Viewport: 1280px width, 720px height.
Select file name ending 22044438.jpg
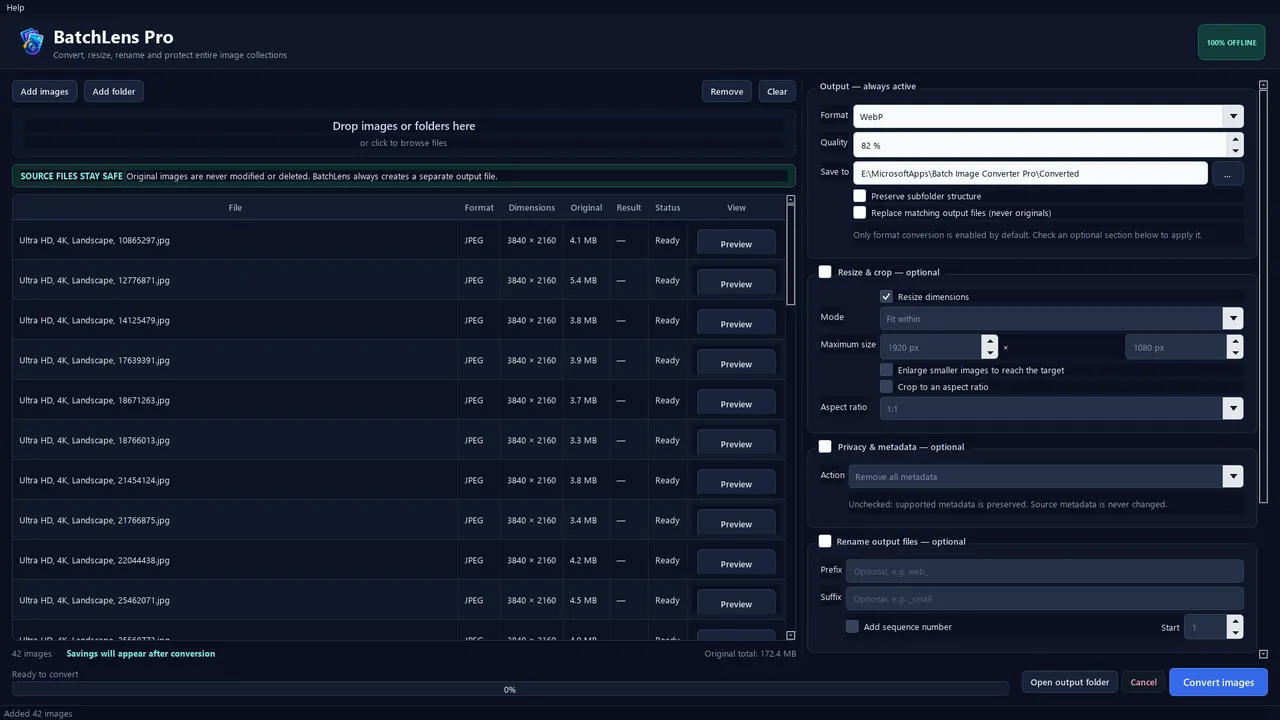click(x=94, y=560)
